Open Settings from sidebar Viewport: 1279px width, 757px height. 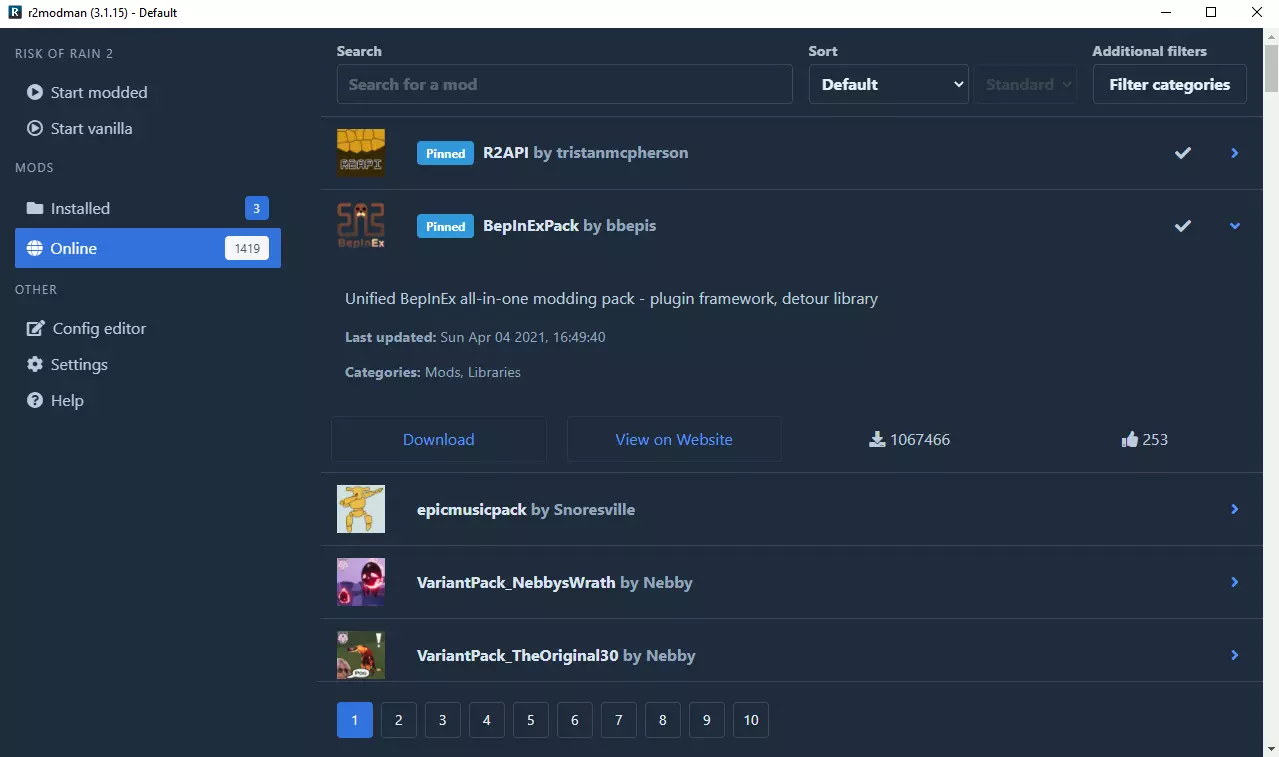(148, 364)
